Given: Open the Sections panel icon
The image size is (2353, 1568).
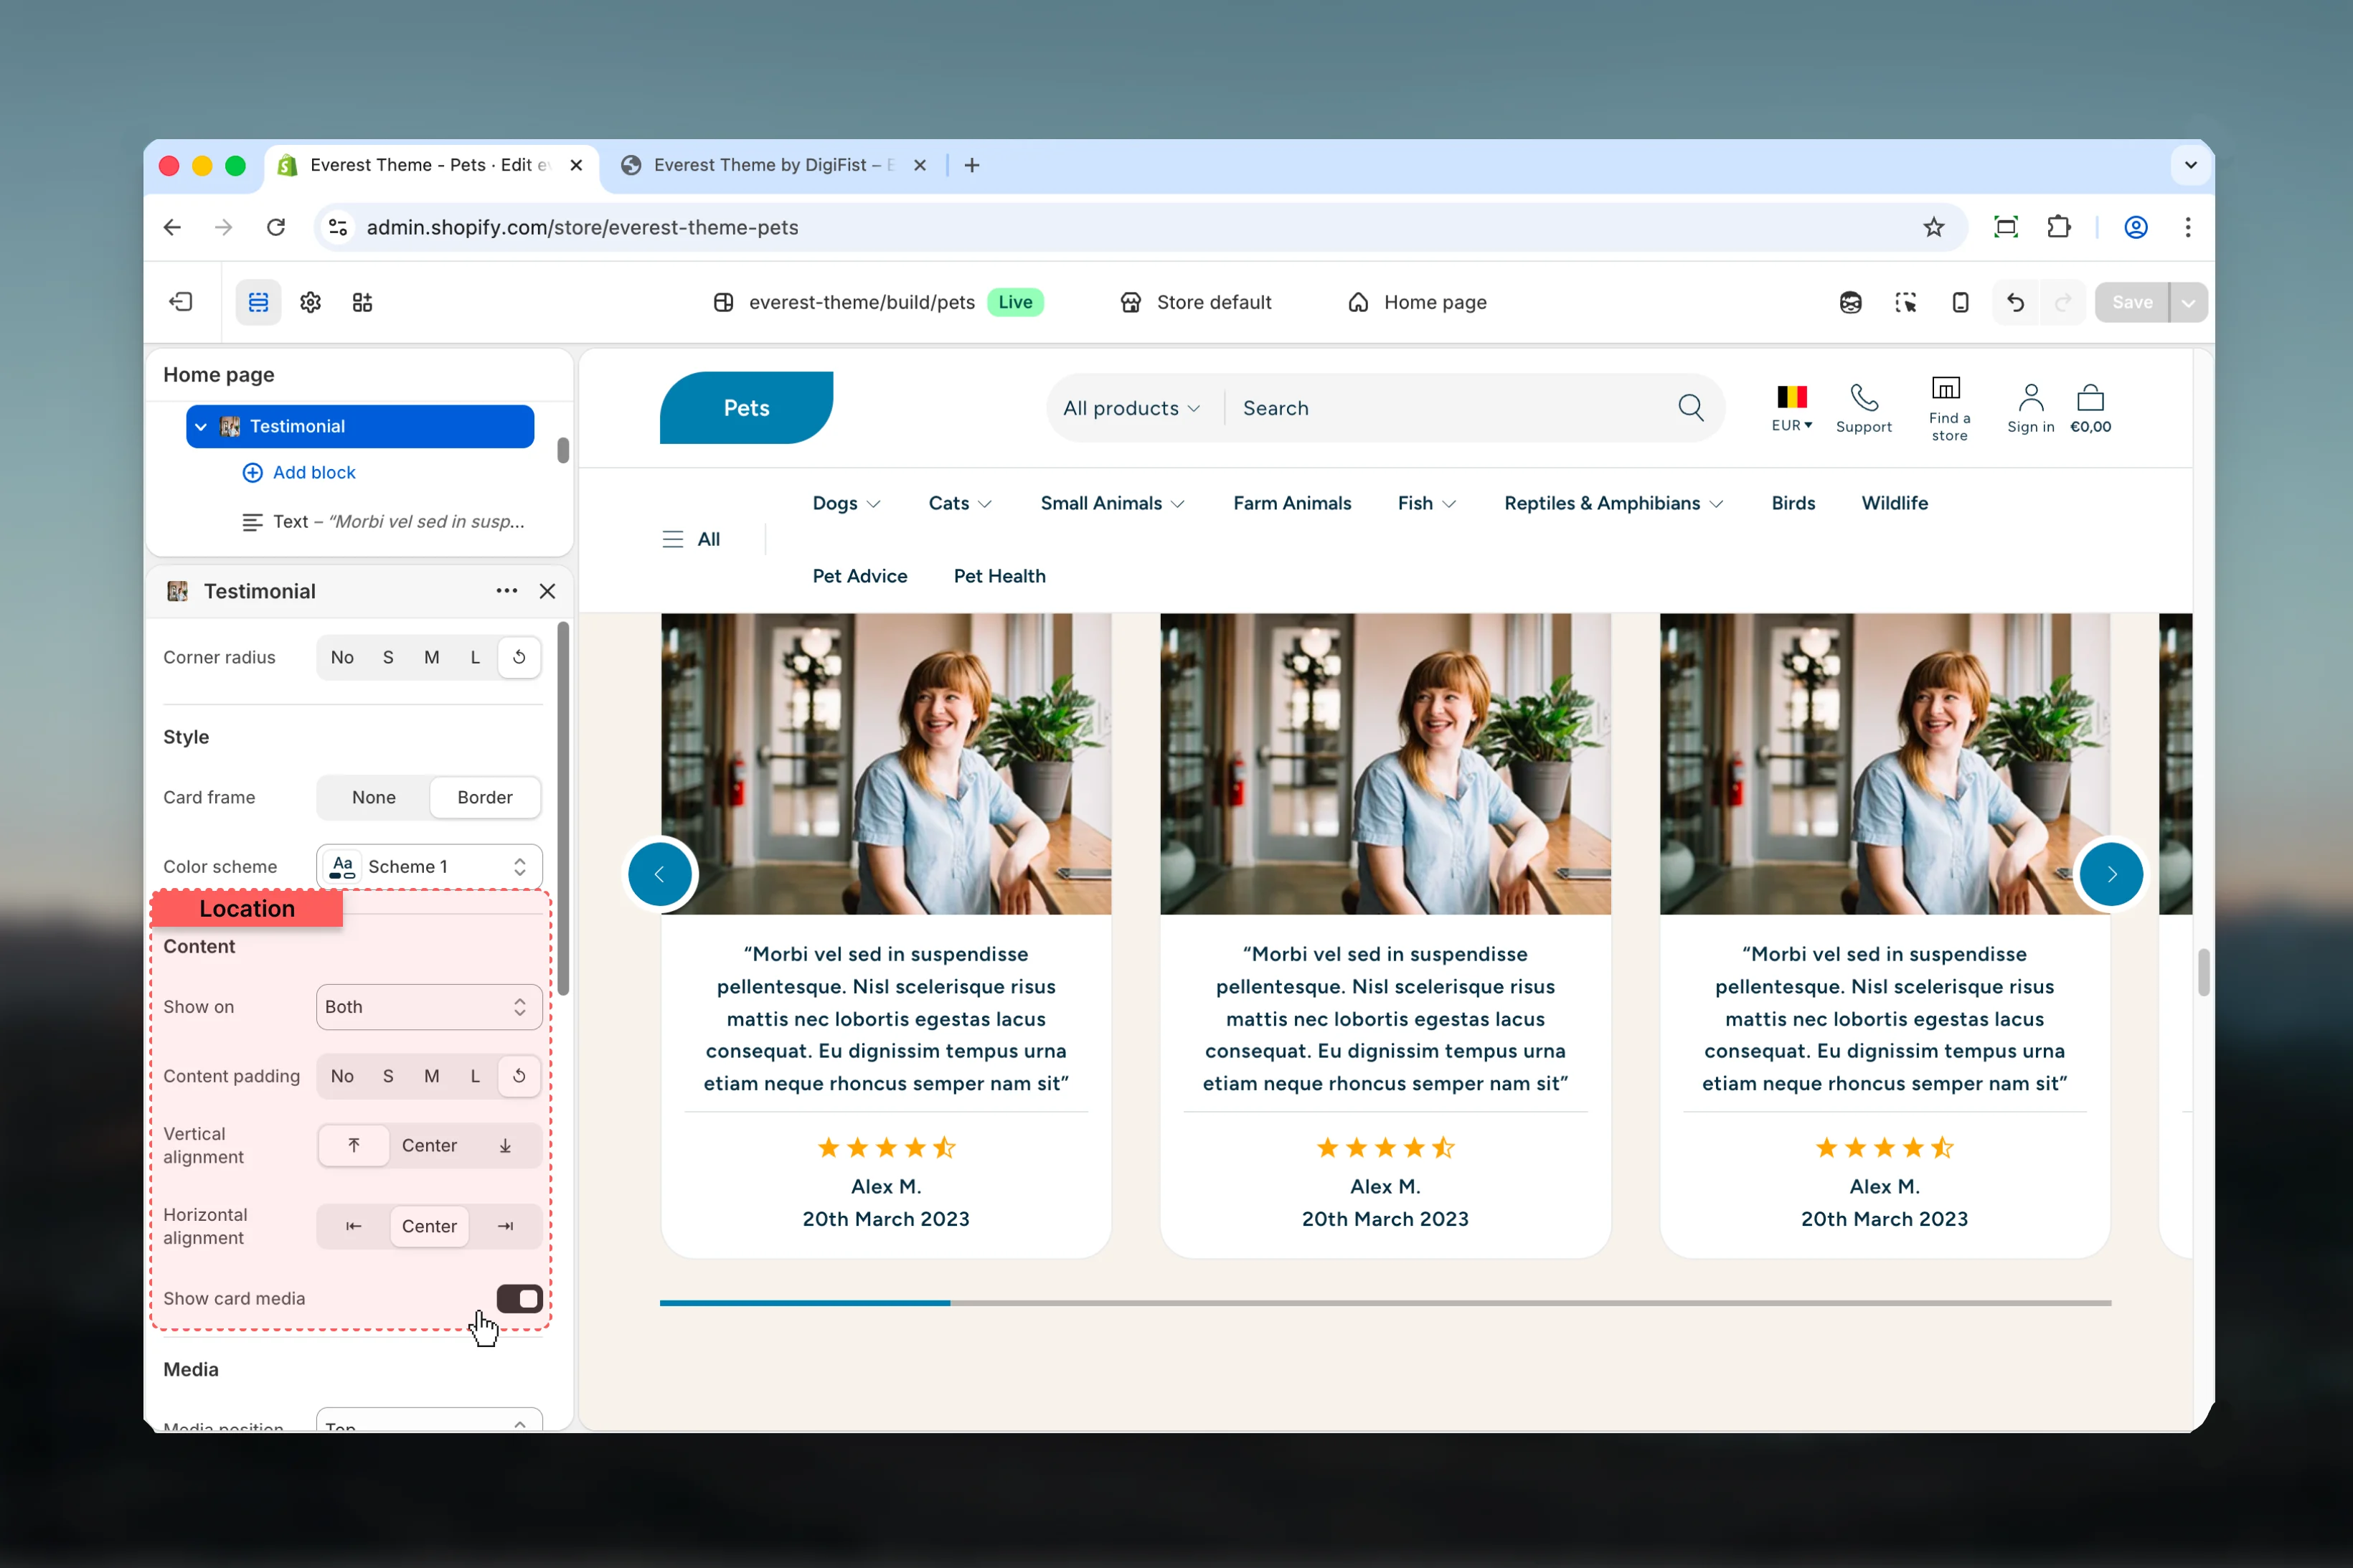Looking at the screenshot, I should (258, 302).
